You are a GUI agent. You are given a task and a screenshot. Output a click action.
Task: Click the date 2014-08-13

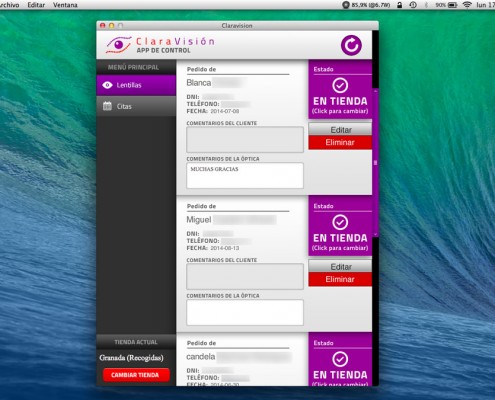[225, 248]
